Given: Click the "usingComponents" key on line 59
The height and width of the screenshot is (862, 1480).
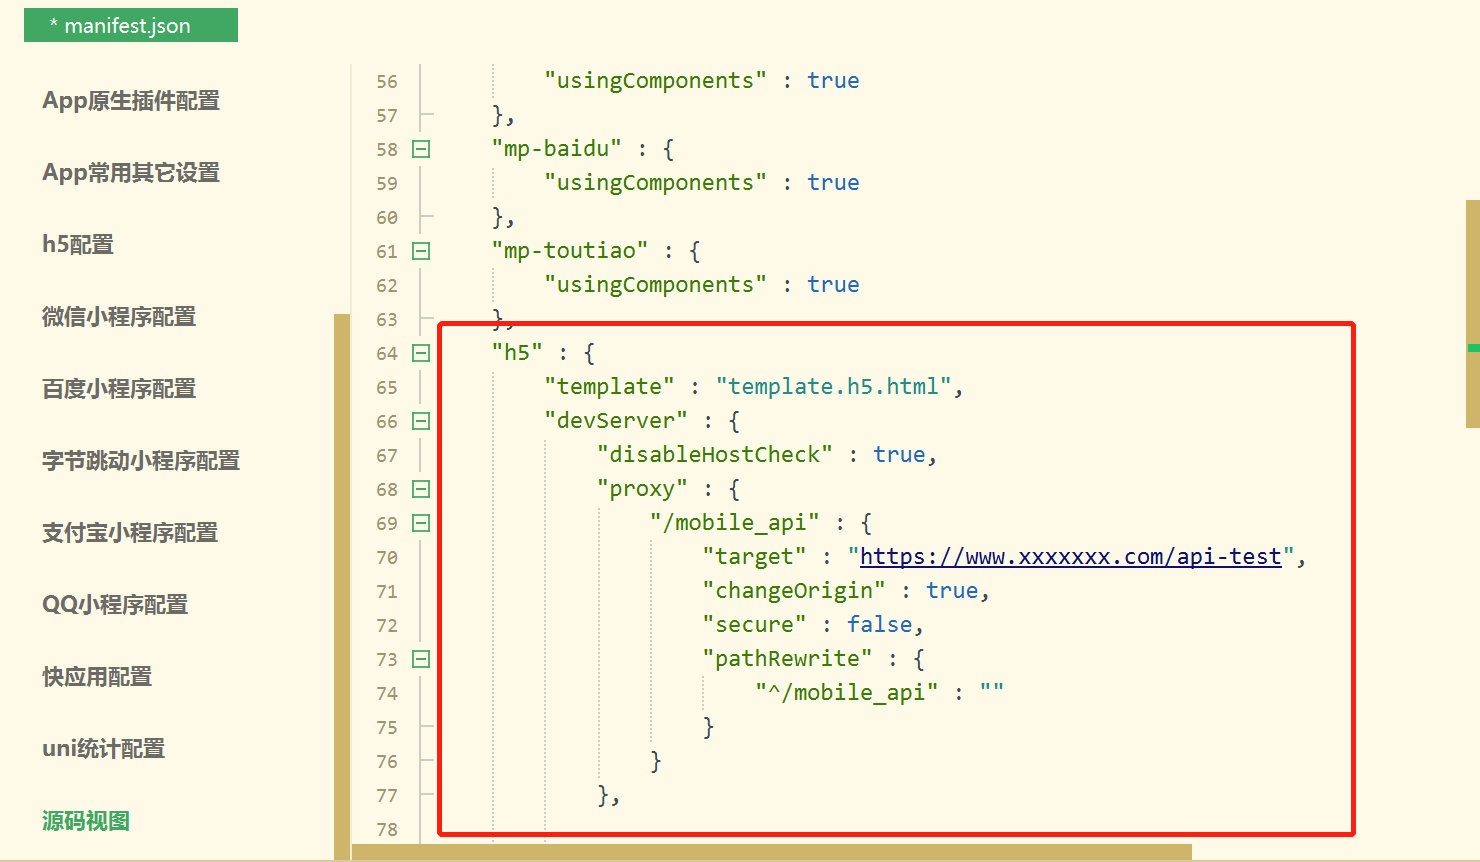Looking at the screenshot, I should pyautogui.click(x=656, y=183).
